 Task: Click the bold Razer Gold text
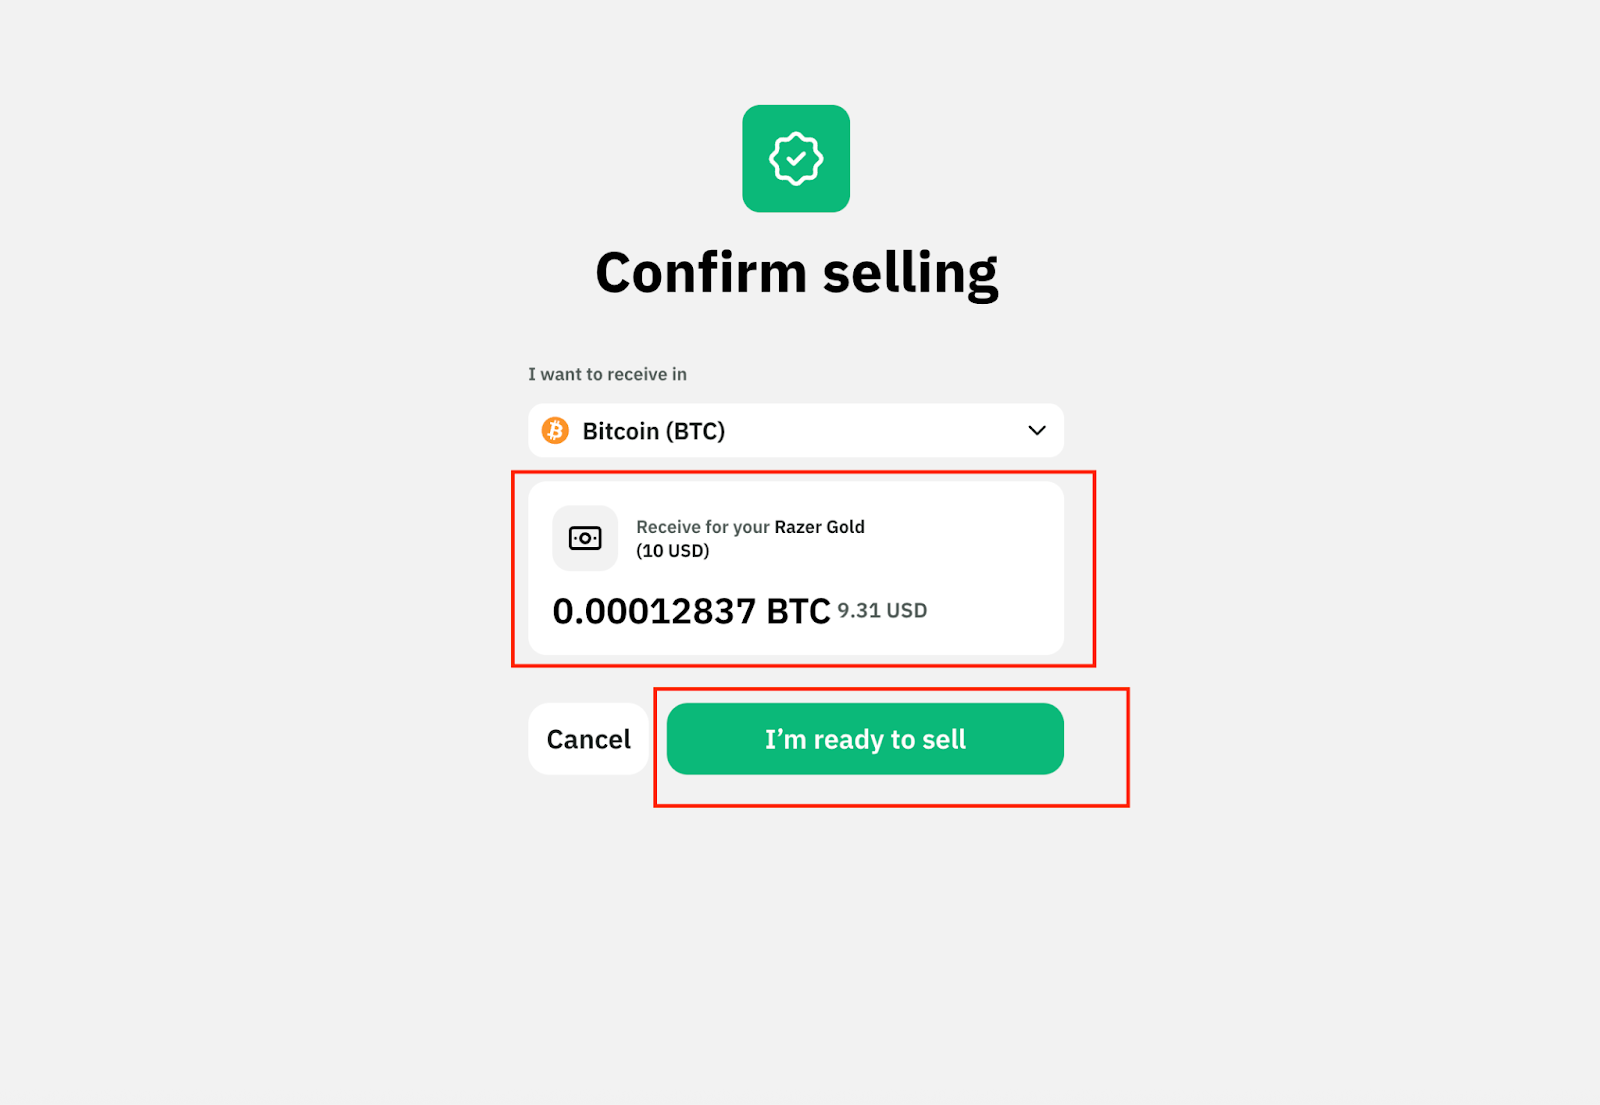[x=819, y=527]
